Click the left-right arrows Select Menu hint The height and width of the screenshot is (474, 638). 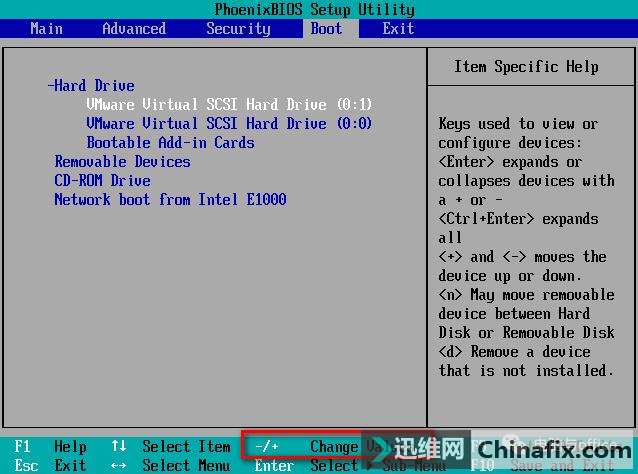pos(171,465)
